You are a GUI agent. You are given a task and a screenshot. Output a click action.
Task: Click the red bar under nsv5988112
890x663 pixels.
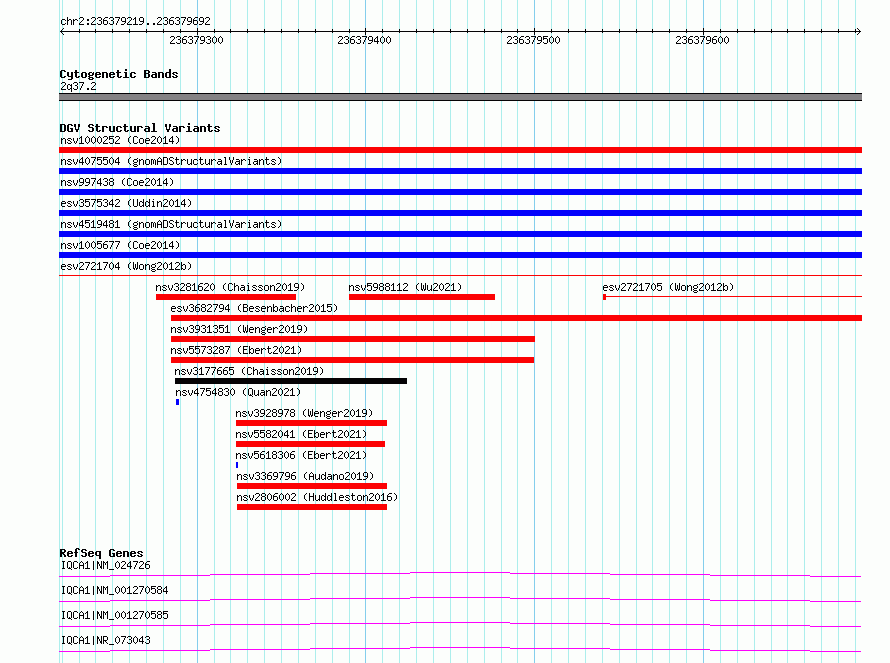point(422,297)
